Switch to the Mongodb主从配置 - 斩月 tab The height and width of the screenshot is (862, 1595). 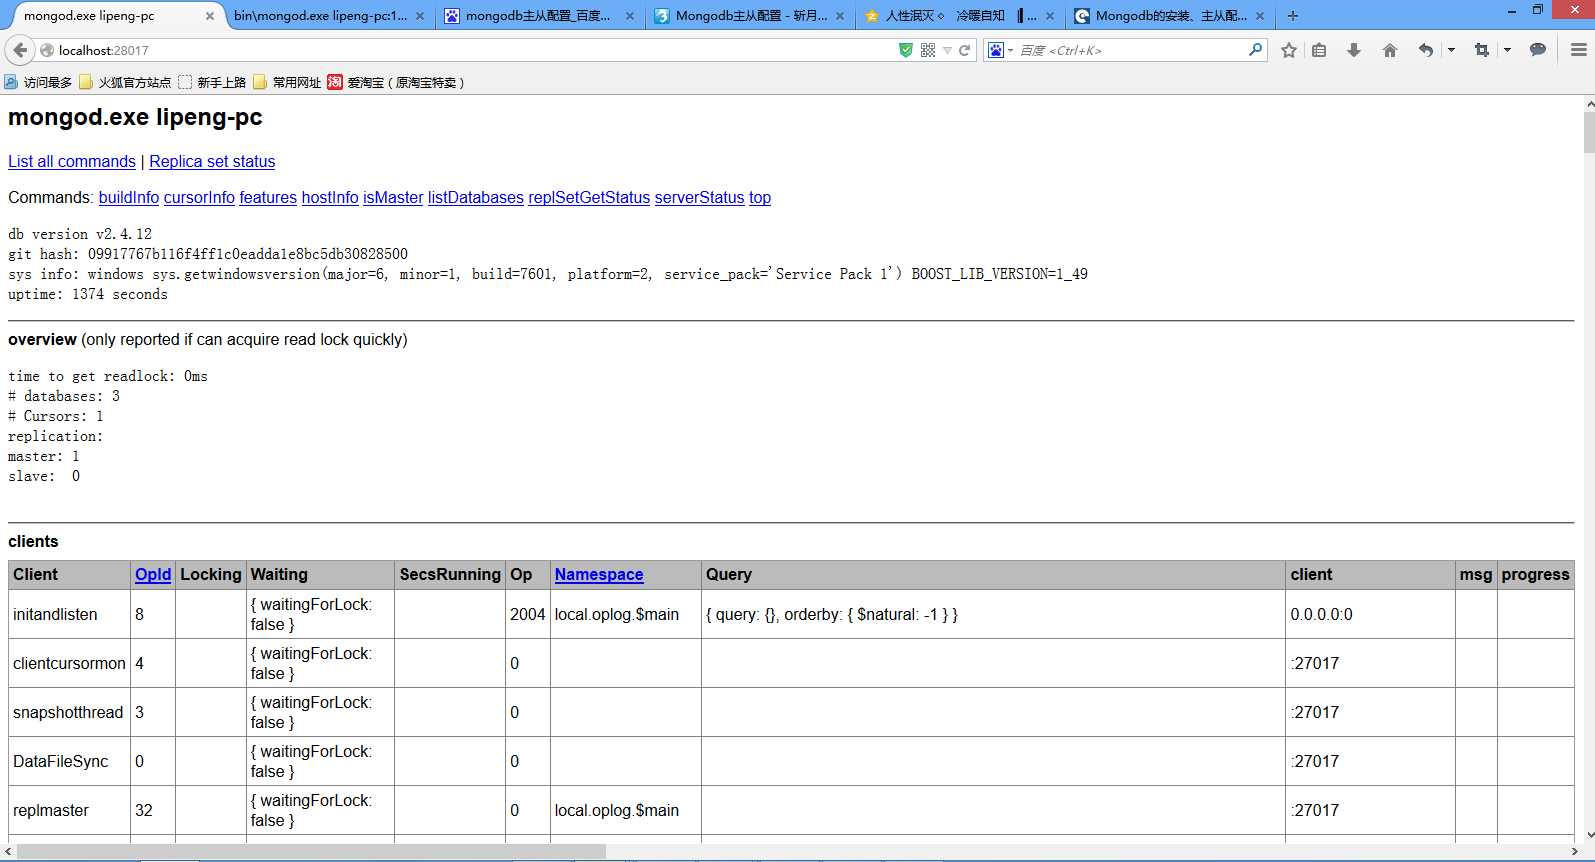(x=748, y=16)
